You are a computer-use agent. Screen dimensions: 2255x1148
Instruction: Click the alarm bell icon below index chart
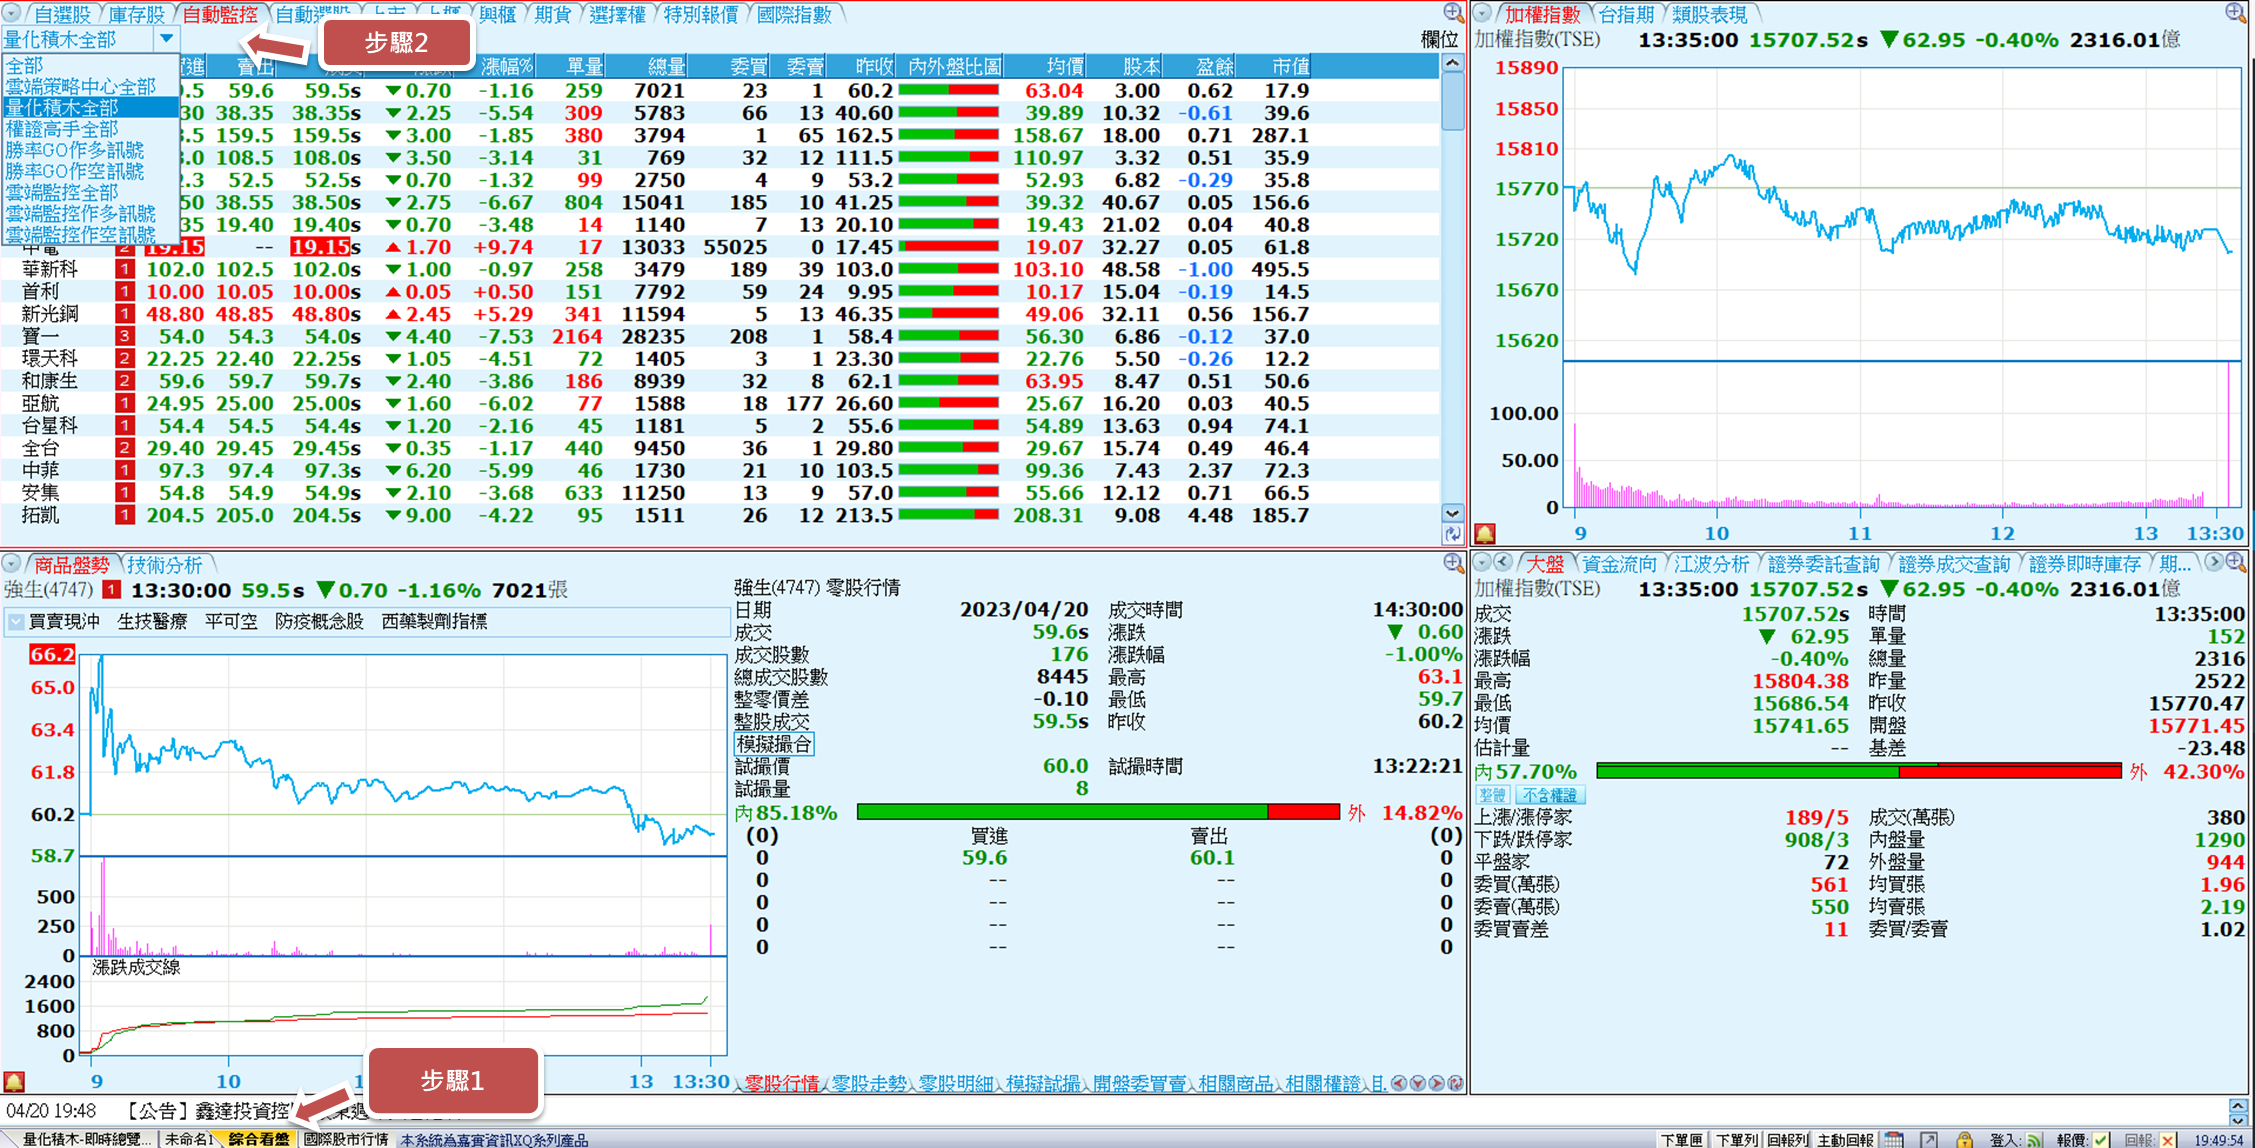[x=1485, y=534]
